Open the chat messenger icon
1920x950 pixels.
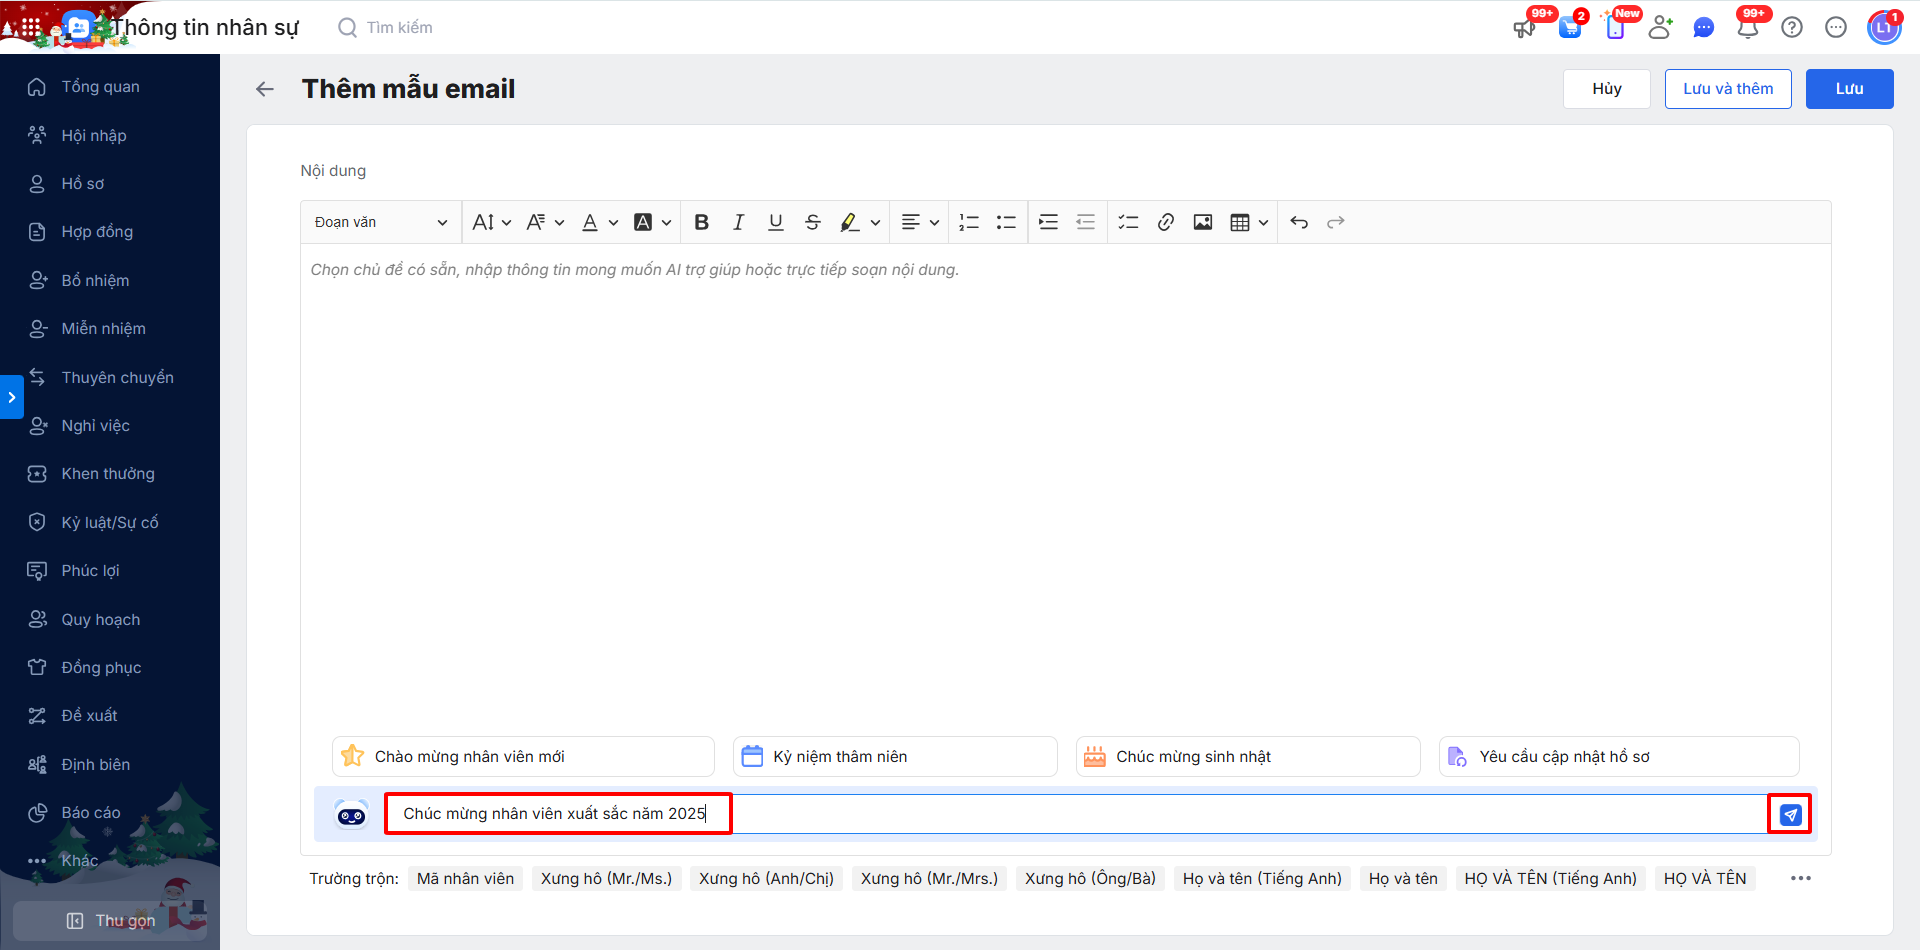pyautogui.click(x=1703, y=28)
